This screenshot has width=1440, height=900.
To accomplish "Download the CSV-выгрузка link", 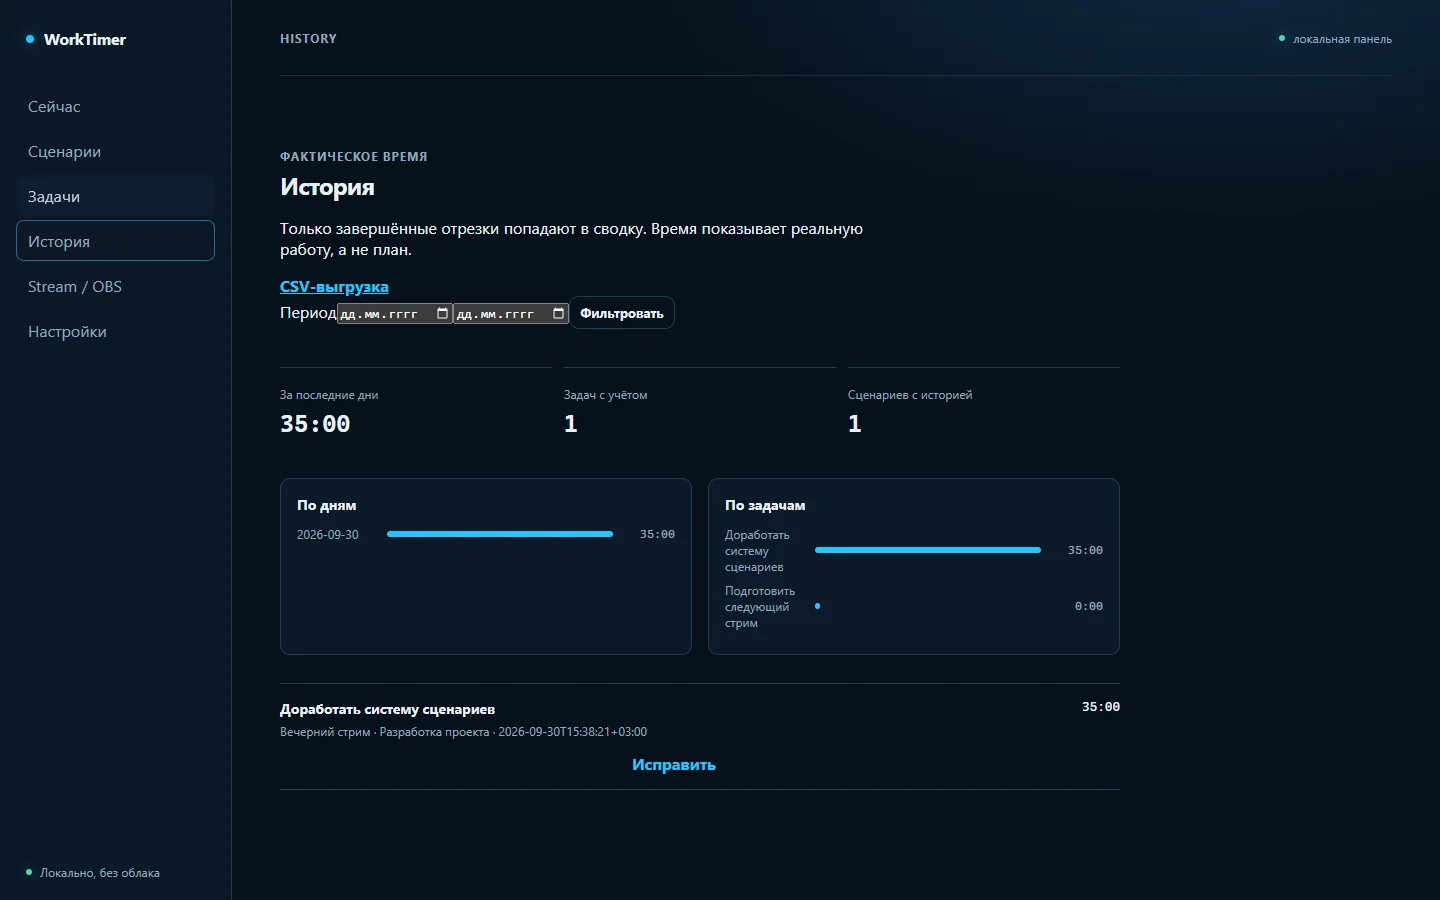I will (334, 286).
